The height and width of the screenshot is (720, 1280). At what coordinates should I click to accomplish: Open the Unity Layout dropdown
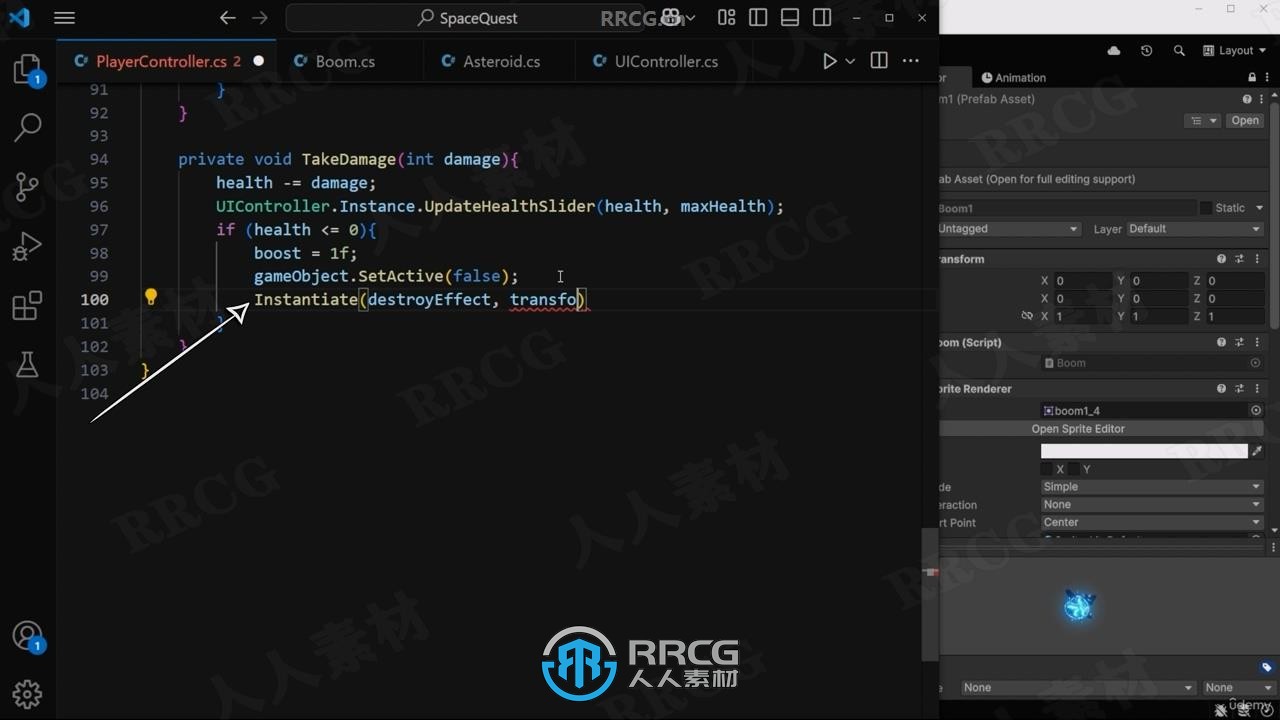point(1235,51)
